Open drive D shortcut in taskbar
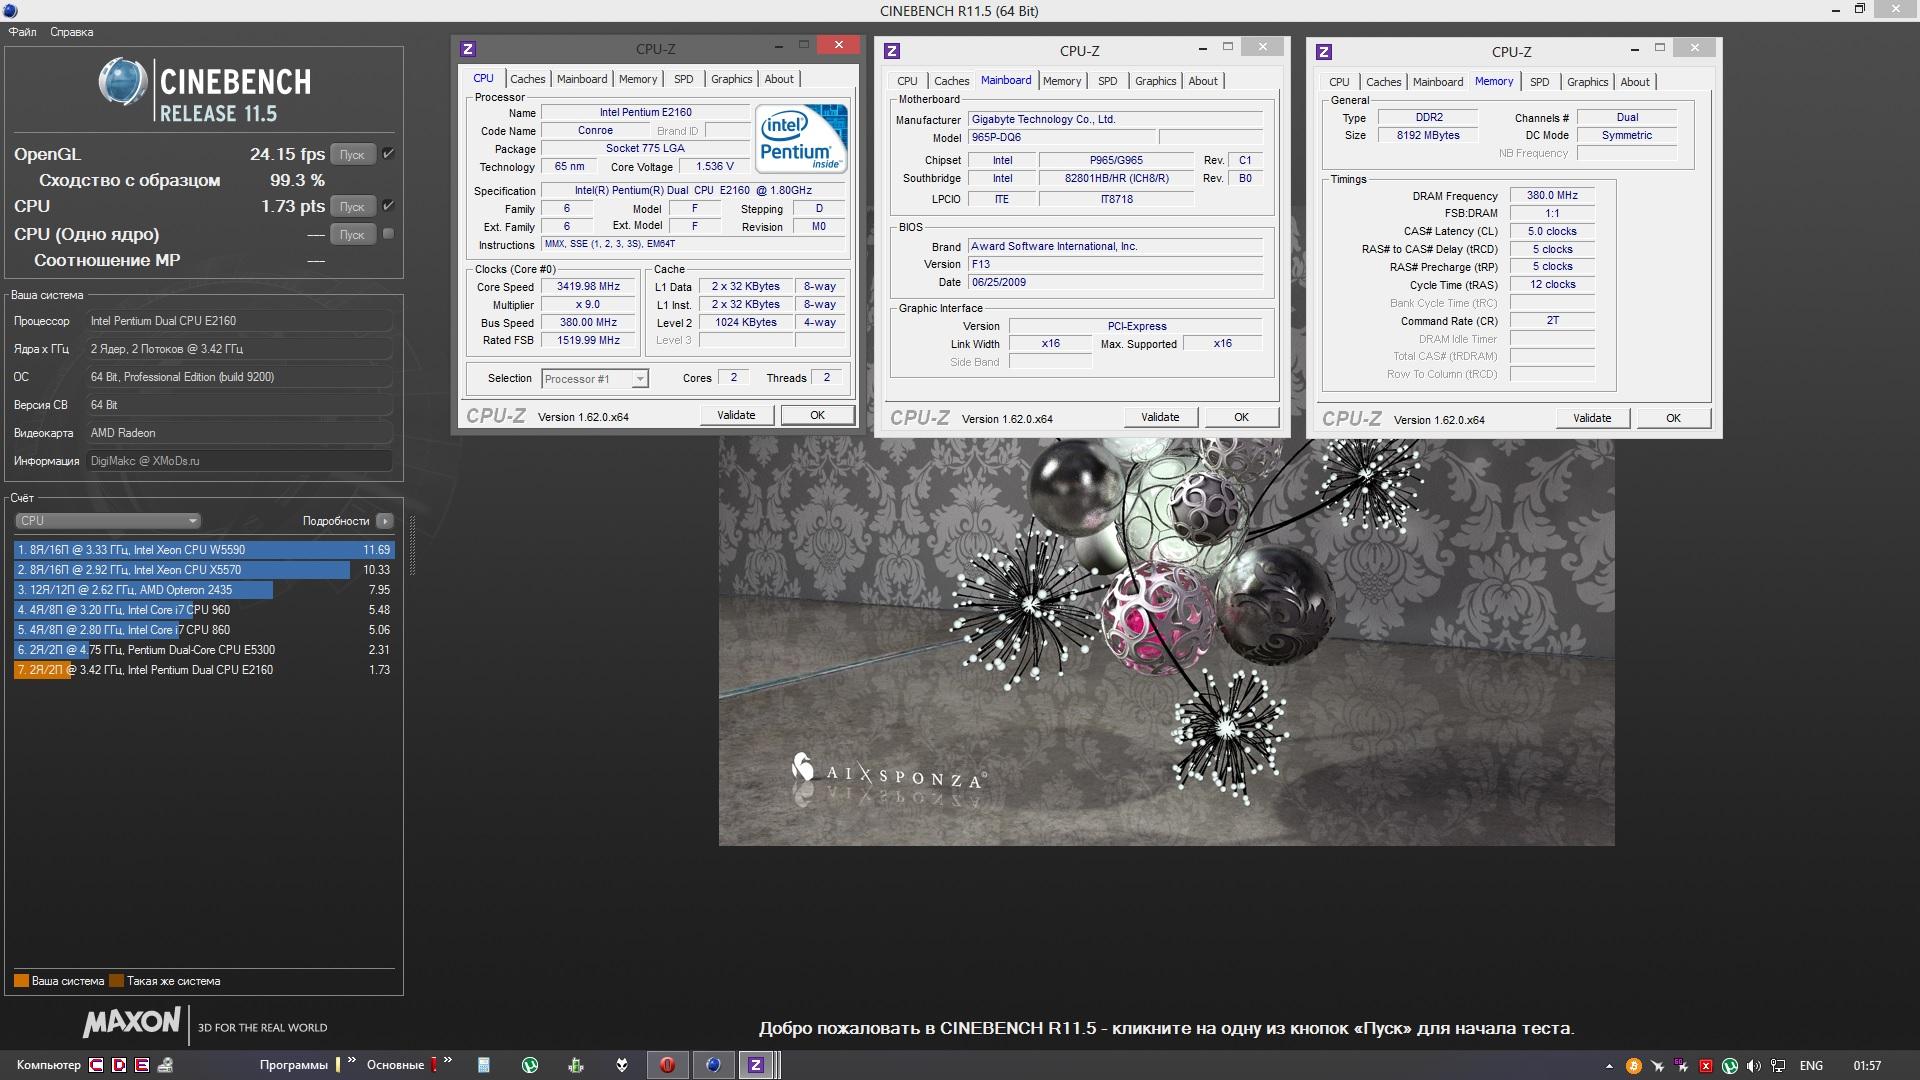 click(x=119, y=1065)
